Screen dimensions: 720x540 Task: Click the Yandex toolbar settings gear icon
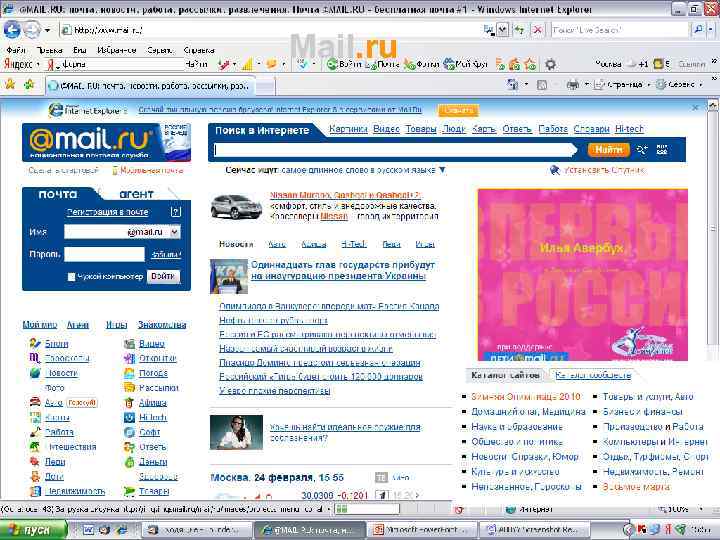[551, 64]
